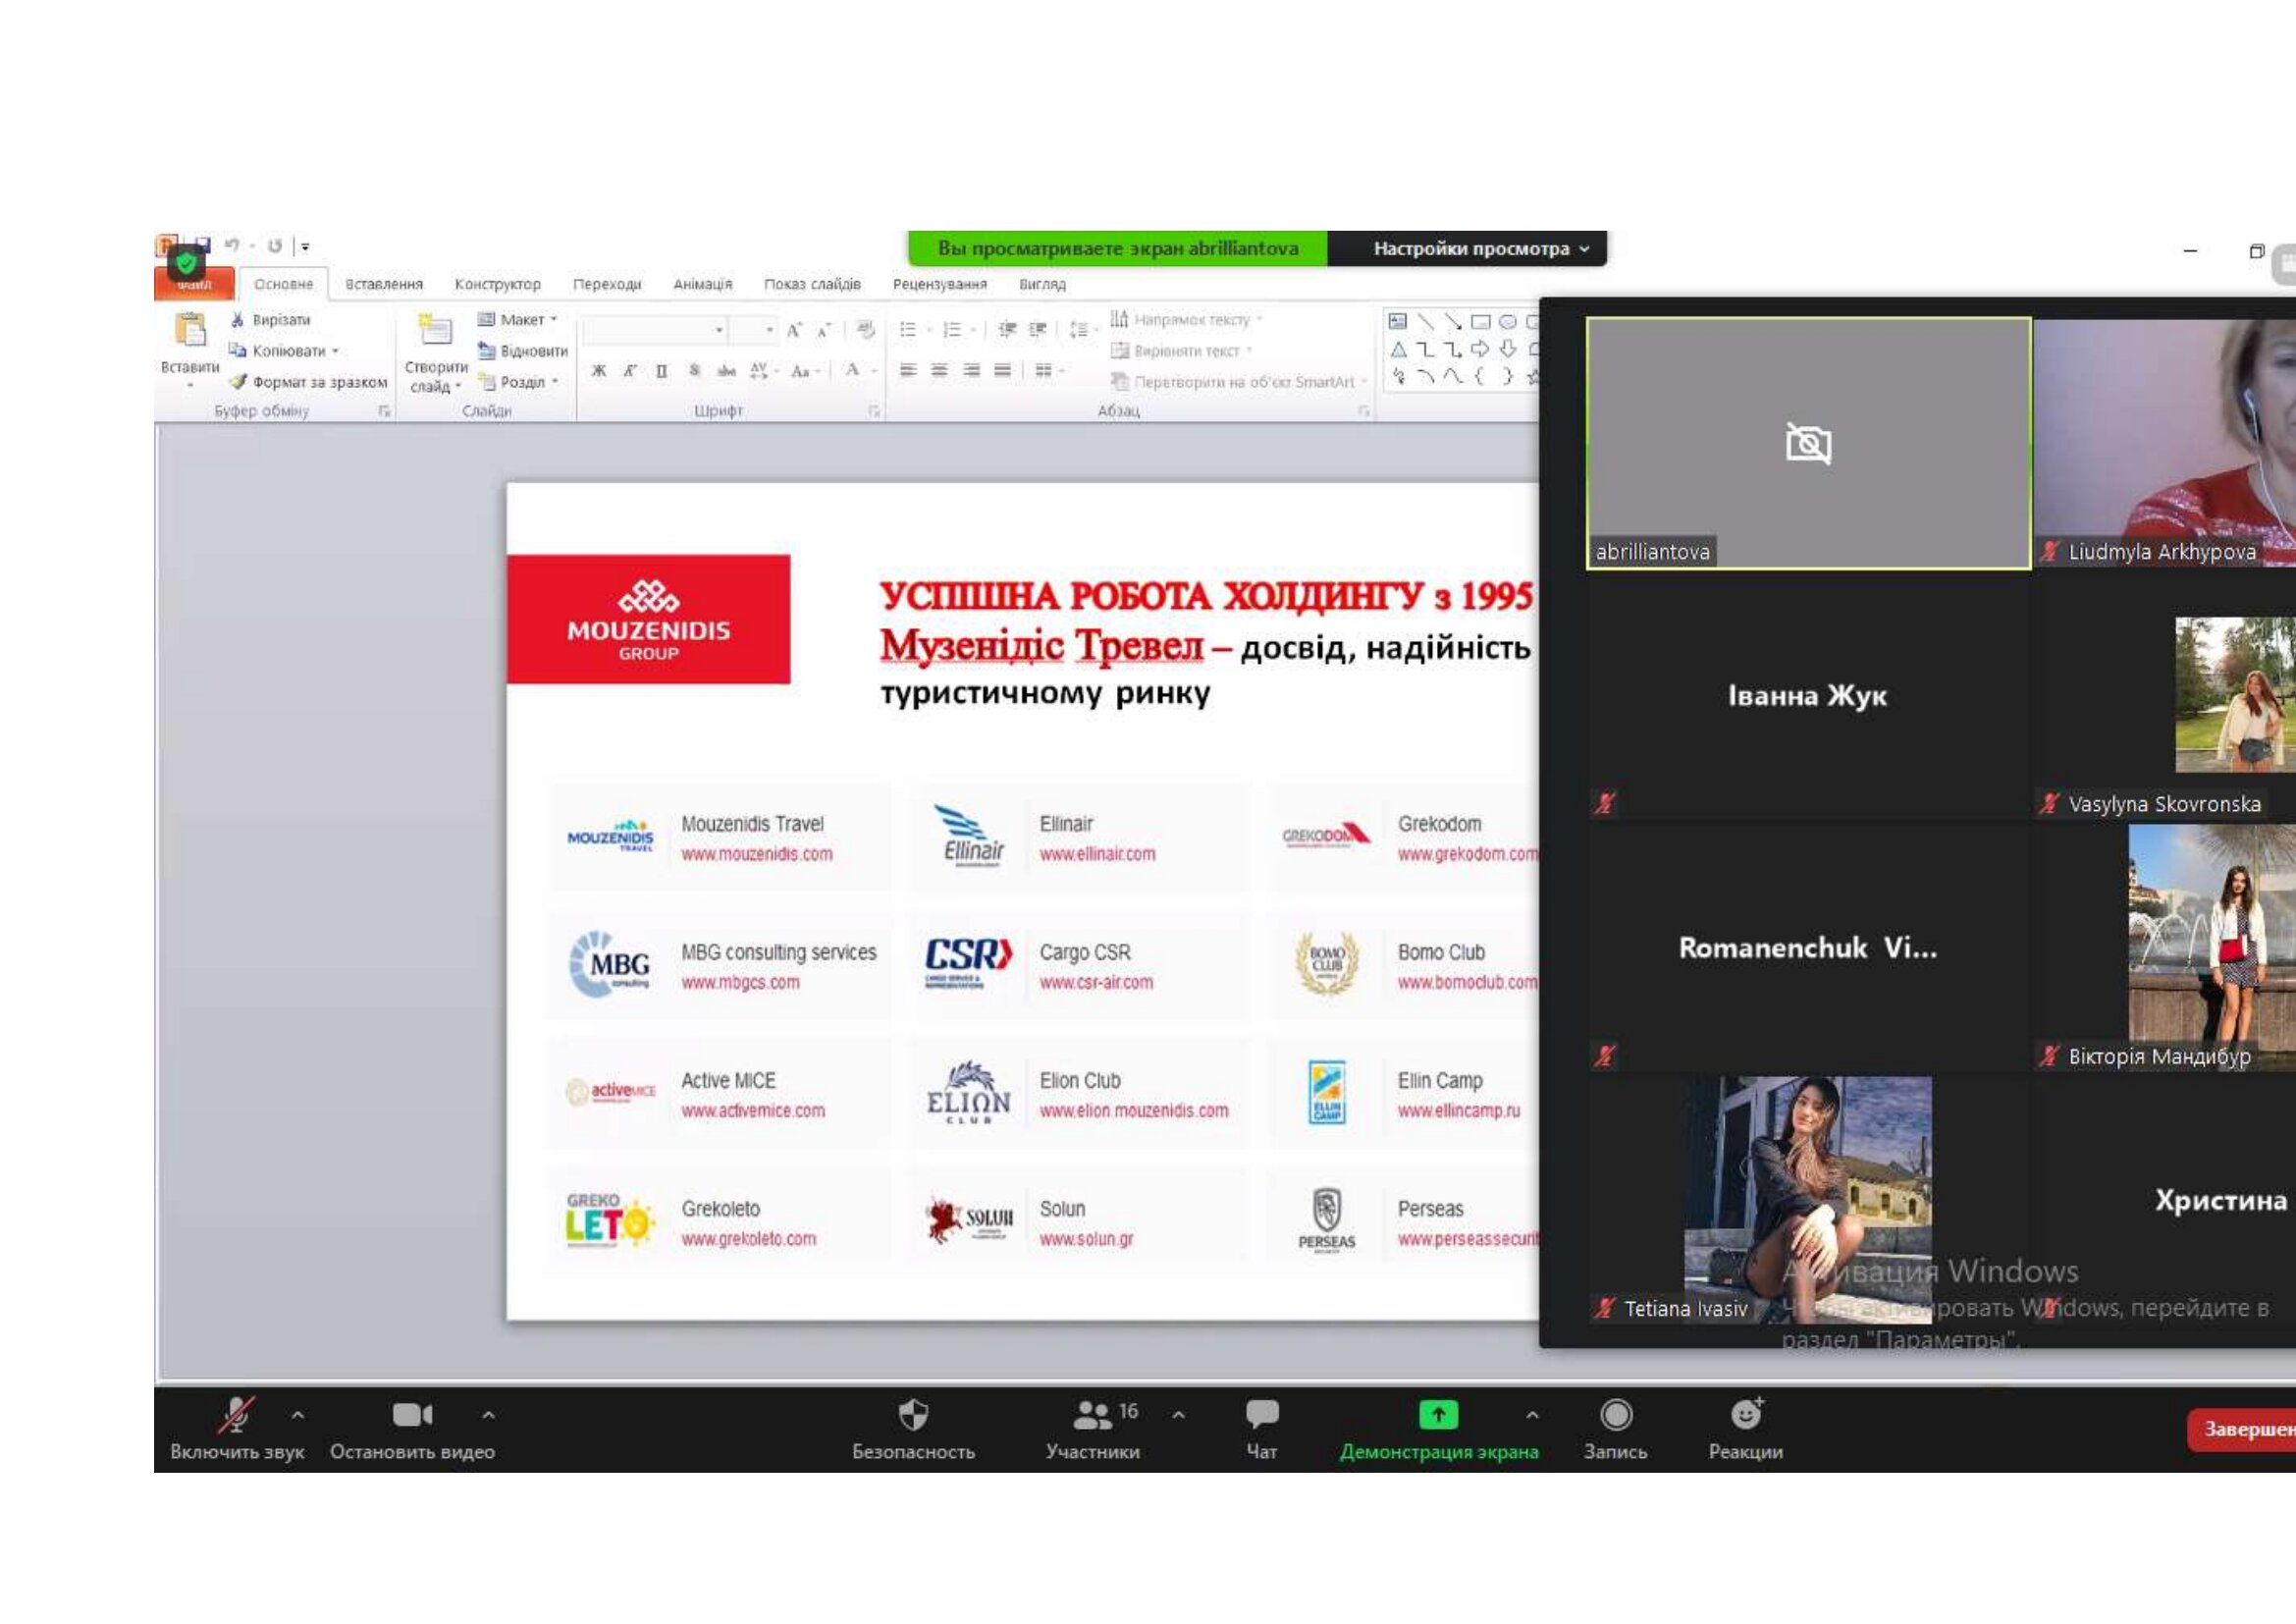Open the font size combo box
Screen dimensions: 2296x1624
[754, 330]
